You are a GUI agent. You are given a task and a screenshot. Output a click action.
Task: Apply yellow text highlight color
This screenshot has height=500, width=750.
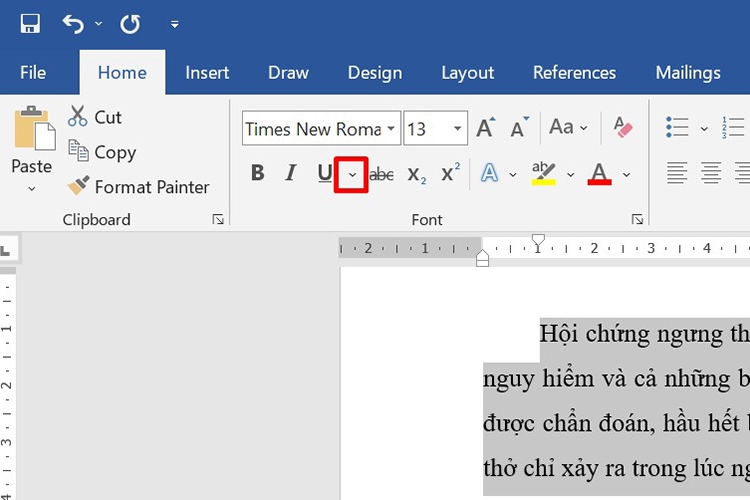543,173
